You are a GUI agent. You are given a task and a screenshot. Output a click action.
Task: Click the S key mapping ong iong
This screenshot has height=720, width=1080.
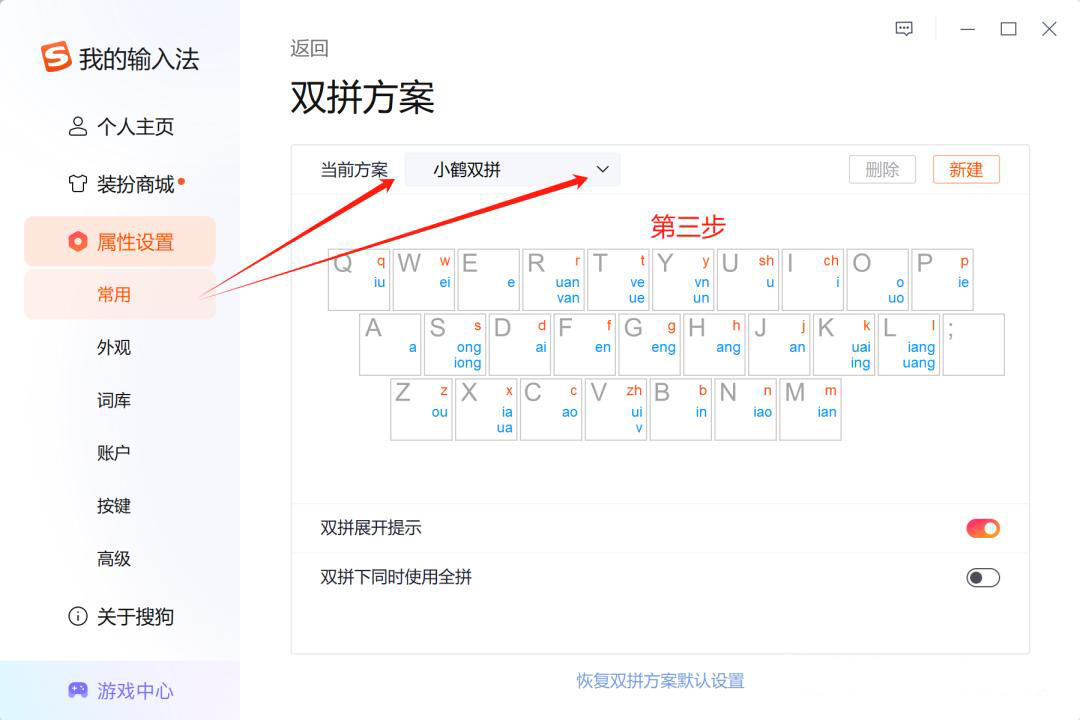455,344
